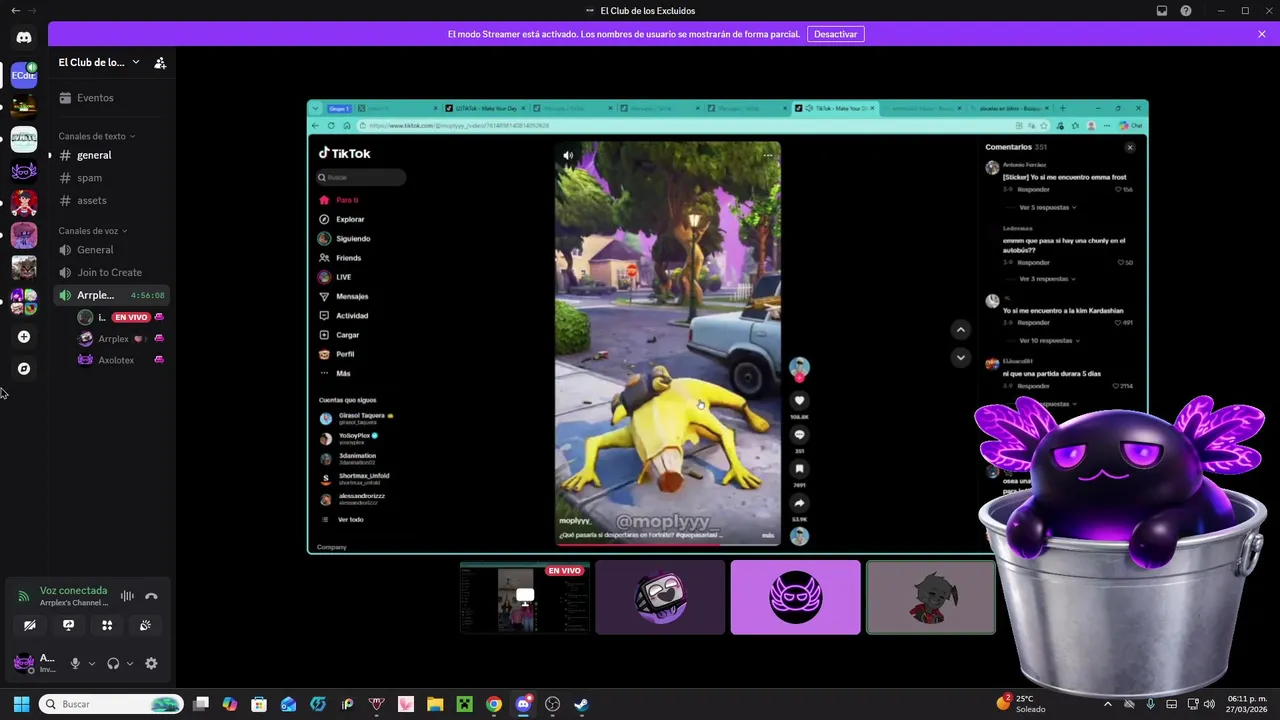Open File Explorer from the taskbar
The height and width of the screenshot is (720, 1280).
435,704
